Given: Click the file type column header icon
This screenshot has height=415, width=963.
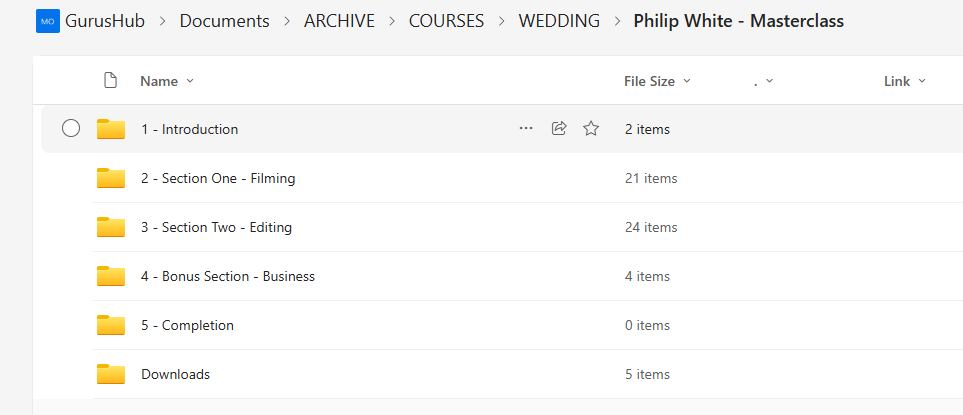Looking at the screenshot, I should (x=111, y=81).
